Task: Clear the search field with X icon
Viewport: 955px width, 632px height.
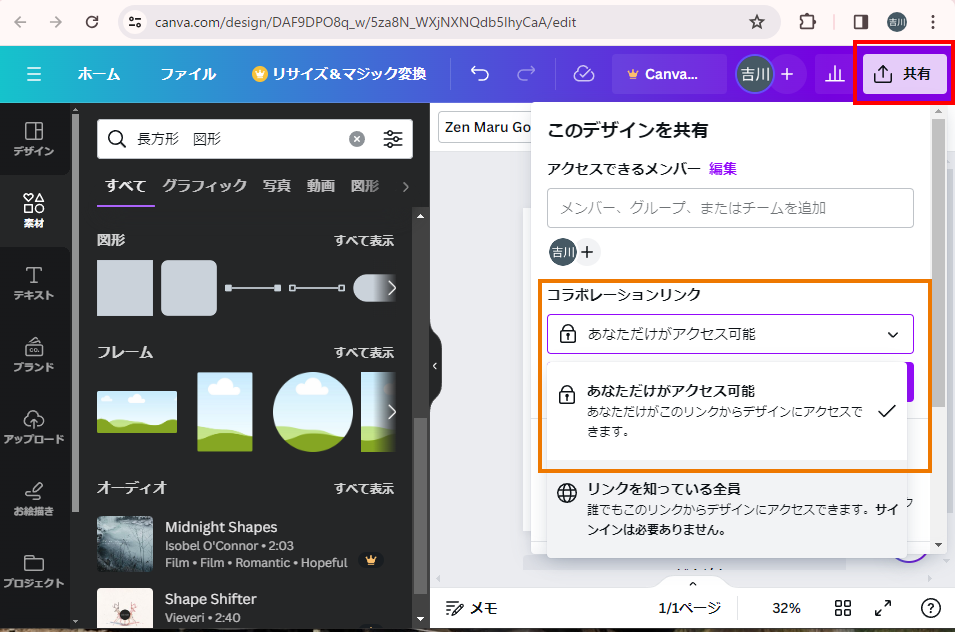Action: (357, 139)
